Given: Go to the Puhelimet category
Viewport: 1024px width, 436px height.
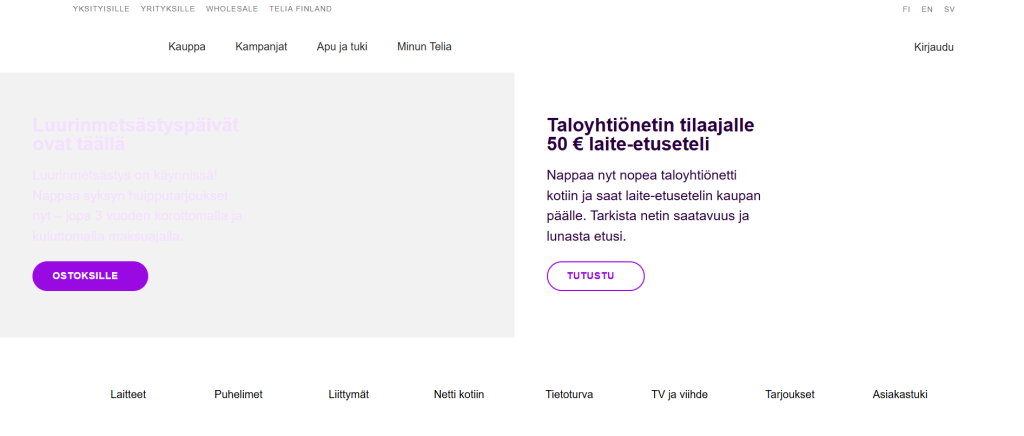Looking at the screenshot, I should [238, 395].
